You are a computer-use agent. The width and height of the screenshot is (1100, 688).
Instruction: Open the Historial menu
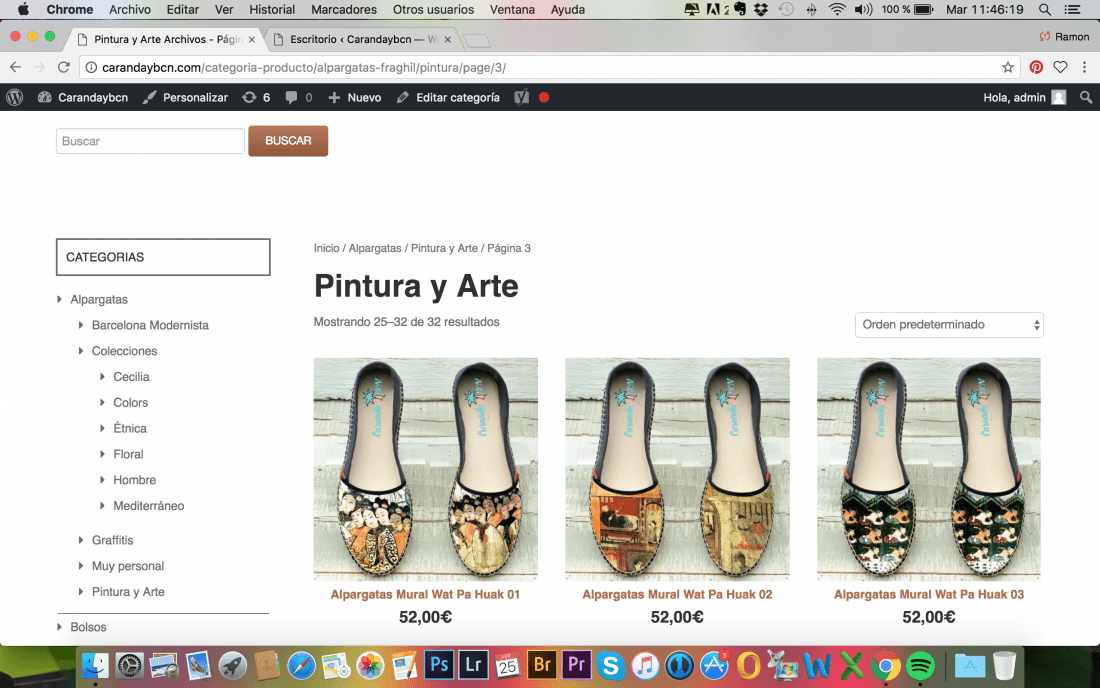[272, 9]
